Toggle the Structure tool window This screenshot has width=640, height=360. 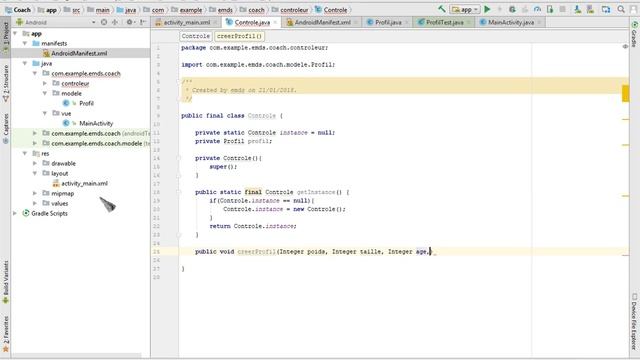point(5,83)
